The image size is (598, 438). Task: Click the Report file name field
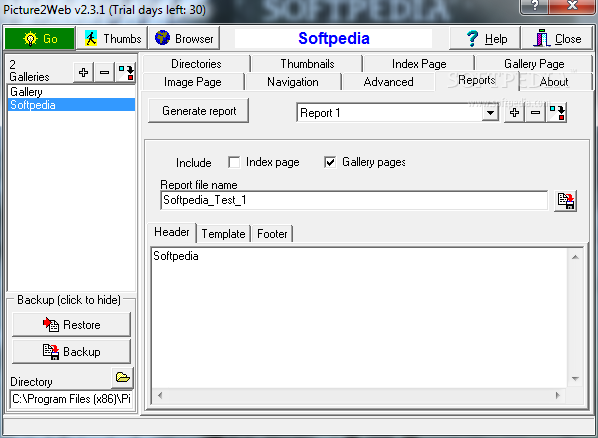click(354, 200)
